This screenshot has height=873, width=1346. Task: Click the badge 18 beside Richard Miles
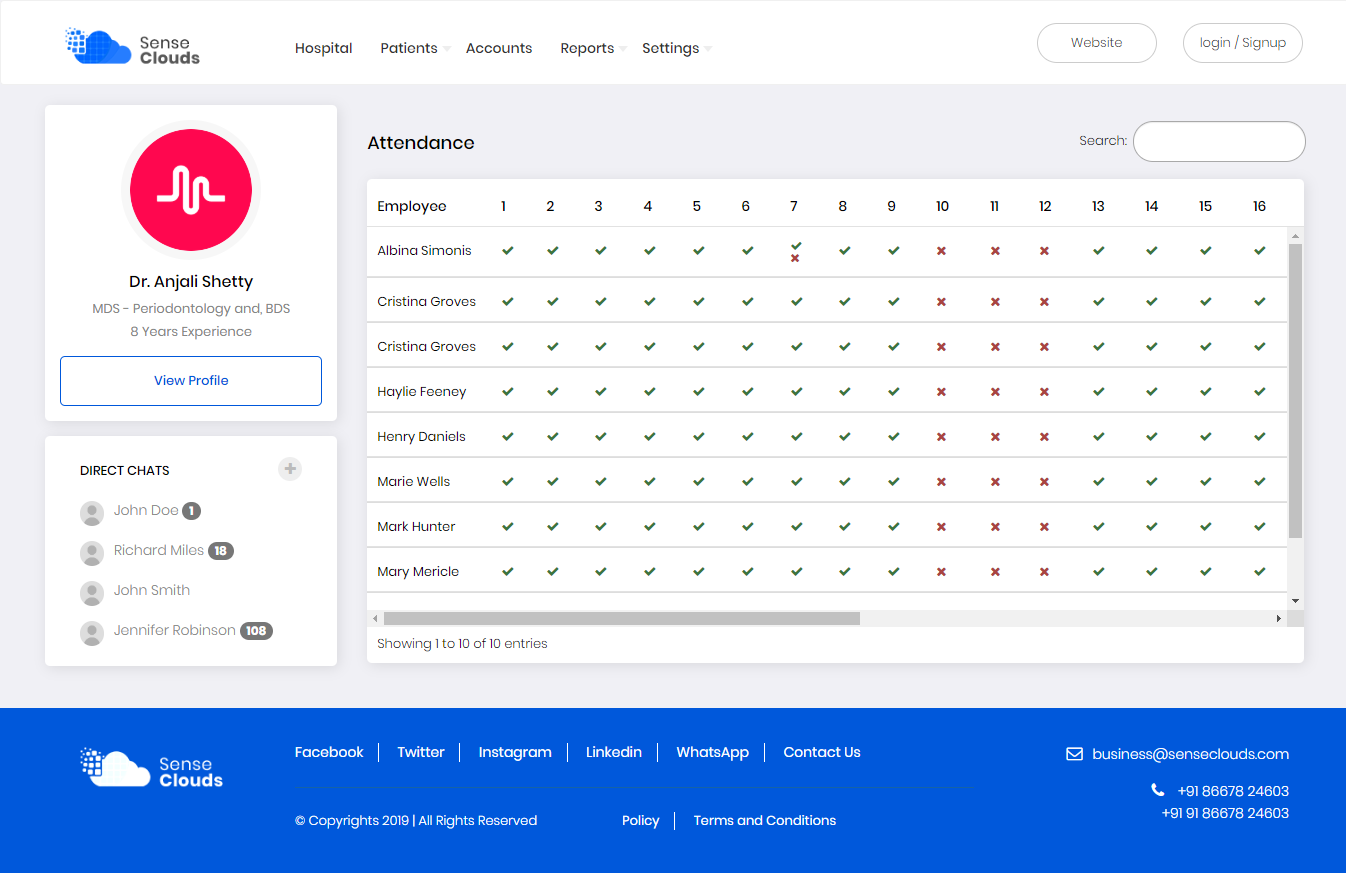(221, 551)
